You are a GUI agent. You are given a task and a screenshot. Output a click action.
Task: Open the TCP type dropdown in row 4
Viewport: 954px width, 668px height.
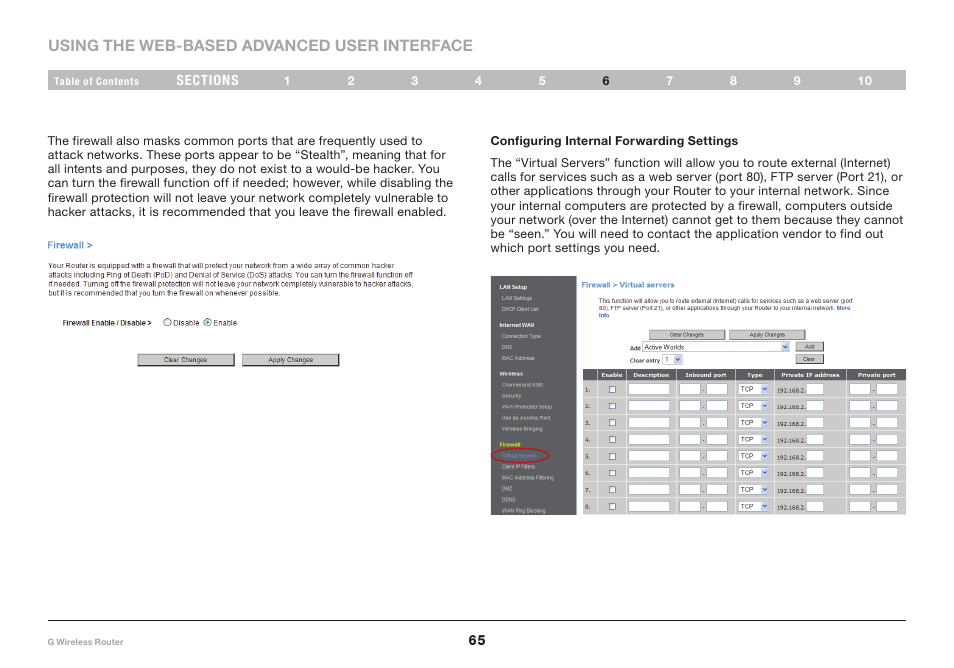[754, 439]
